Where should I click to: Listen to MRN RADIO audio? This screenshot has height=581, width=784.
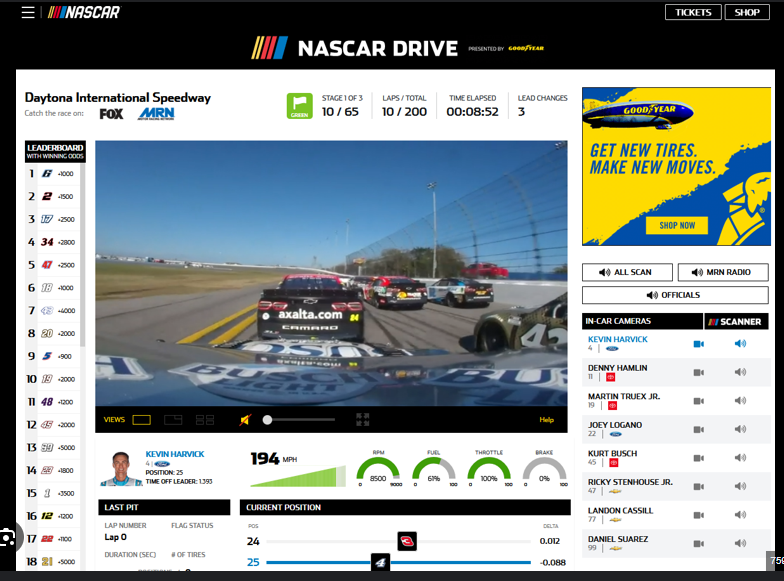point(723,272)
